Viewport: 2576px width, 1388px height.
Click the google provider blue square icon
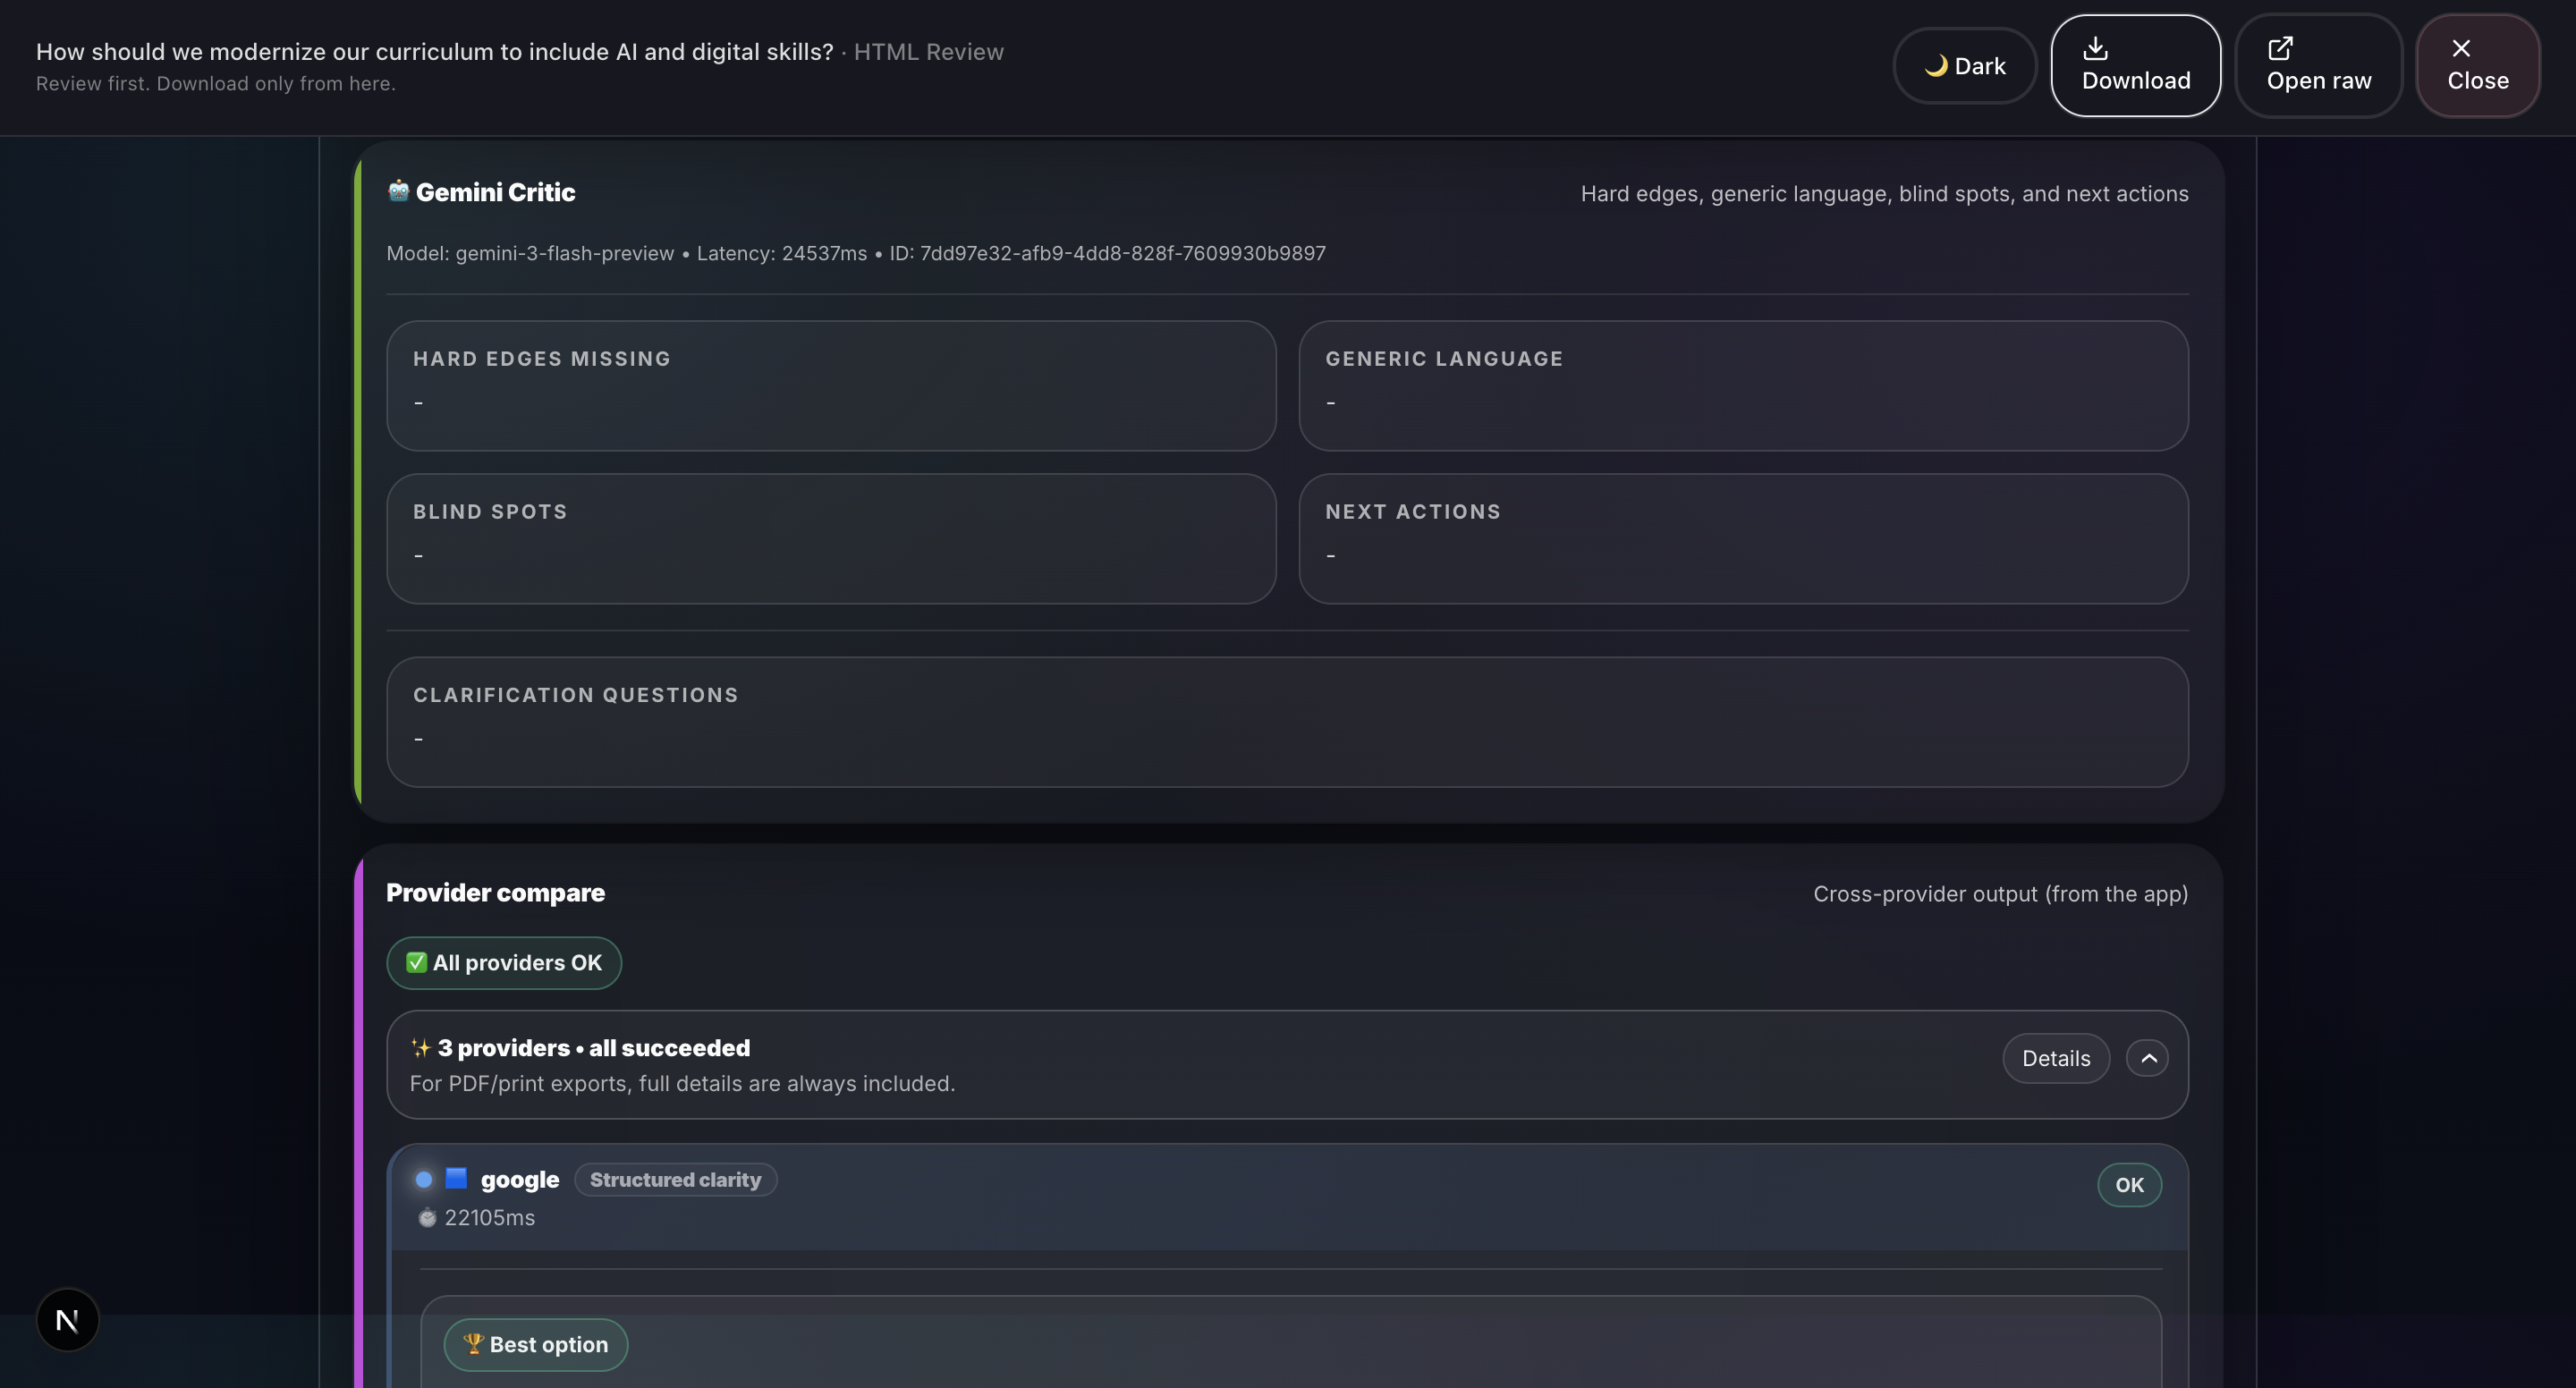coord(456,1178)
